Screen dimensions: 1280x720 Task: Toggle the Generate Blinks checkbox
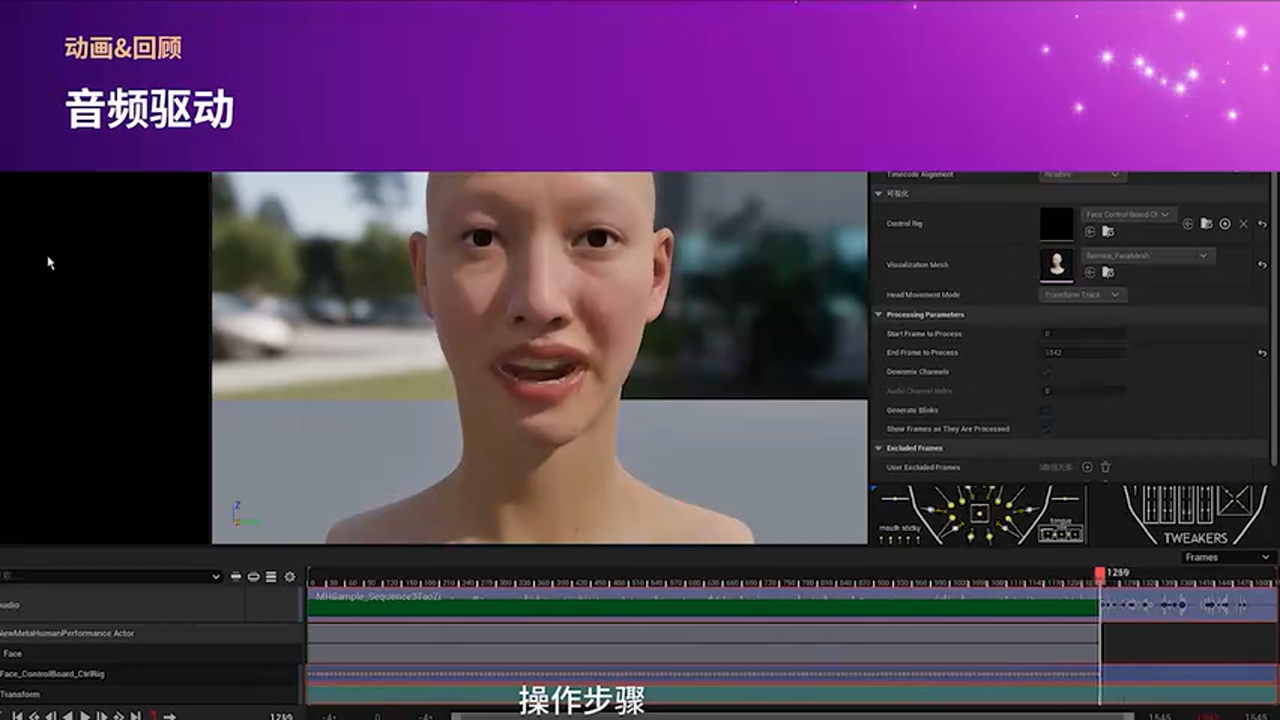tap(1046, 411)
